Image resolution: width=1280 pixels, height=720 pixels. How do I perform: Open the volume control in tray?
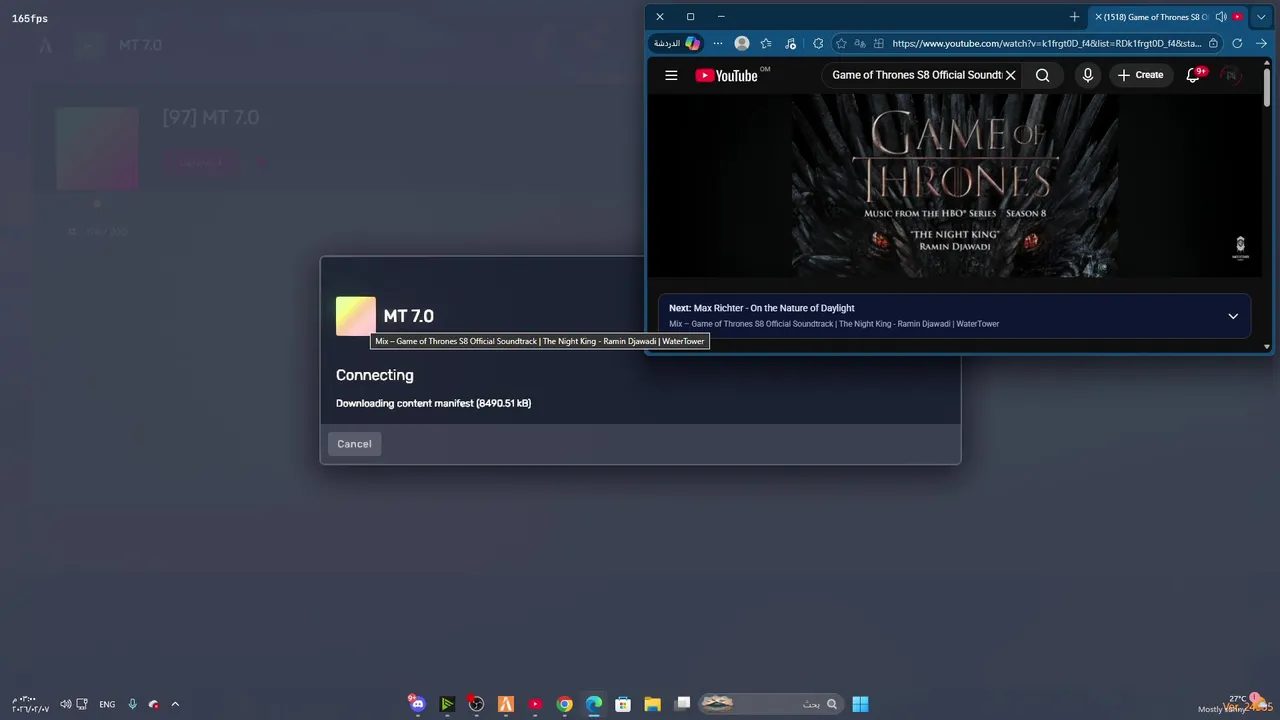[x=66, y=704]
